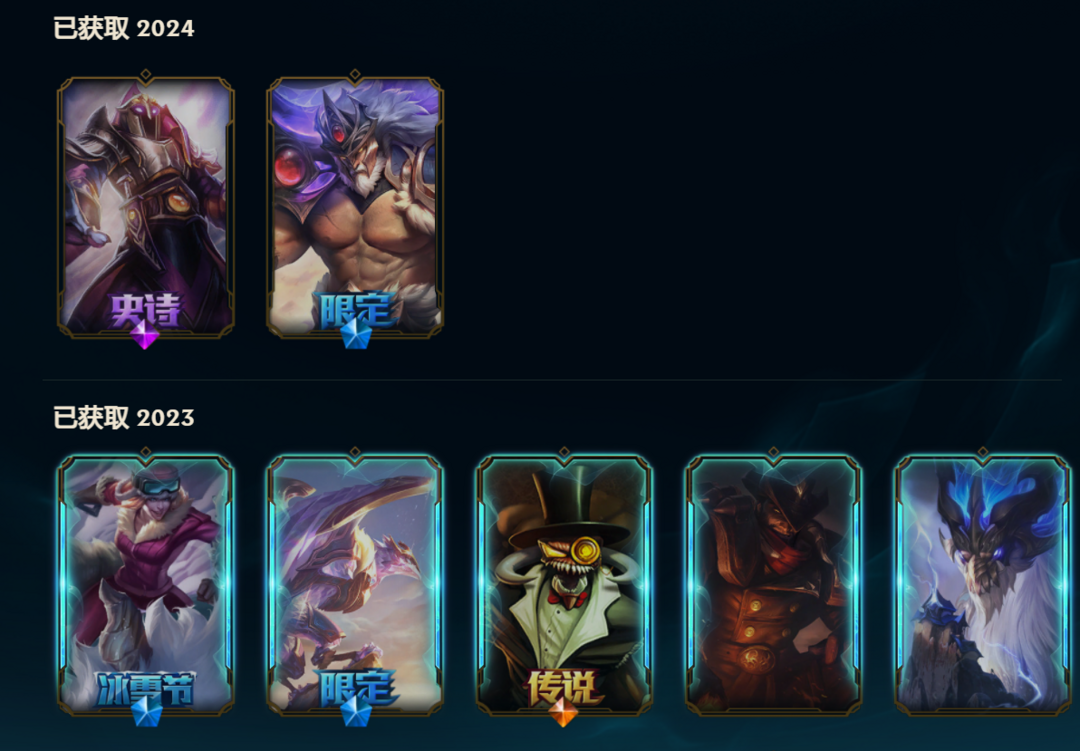Open the snow goggles girl skin card

coord(146,584)
